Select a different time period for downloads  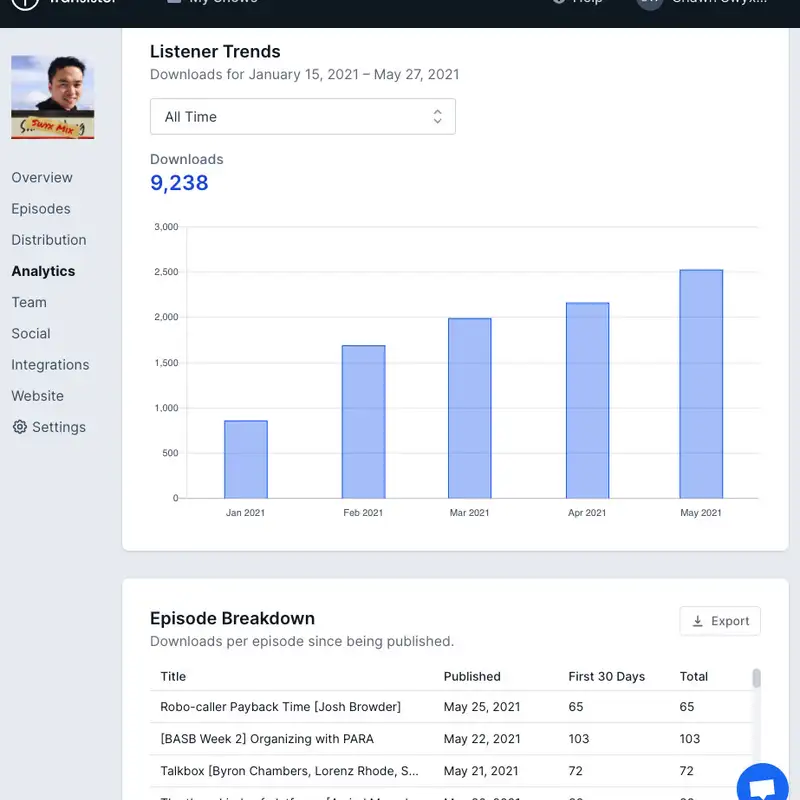click(302, 116)
